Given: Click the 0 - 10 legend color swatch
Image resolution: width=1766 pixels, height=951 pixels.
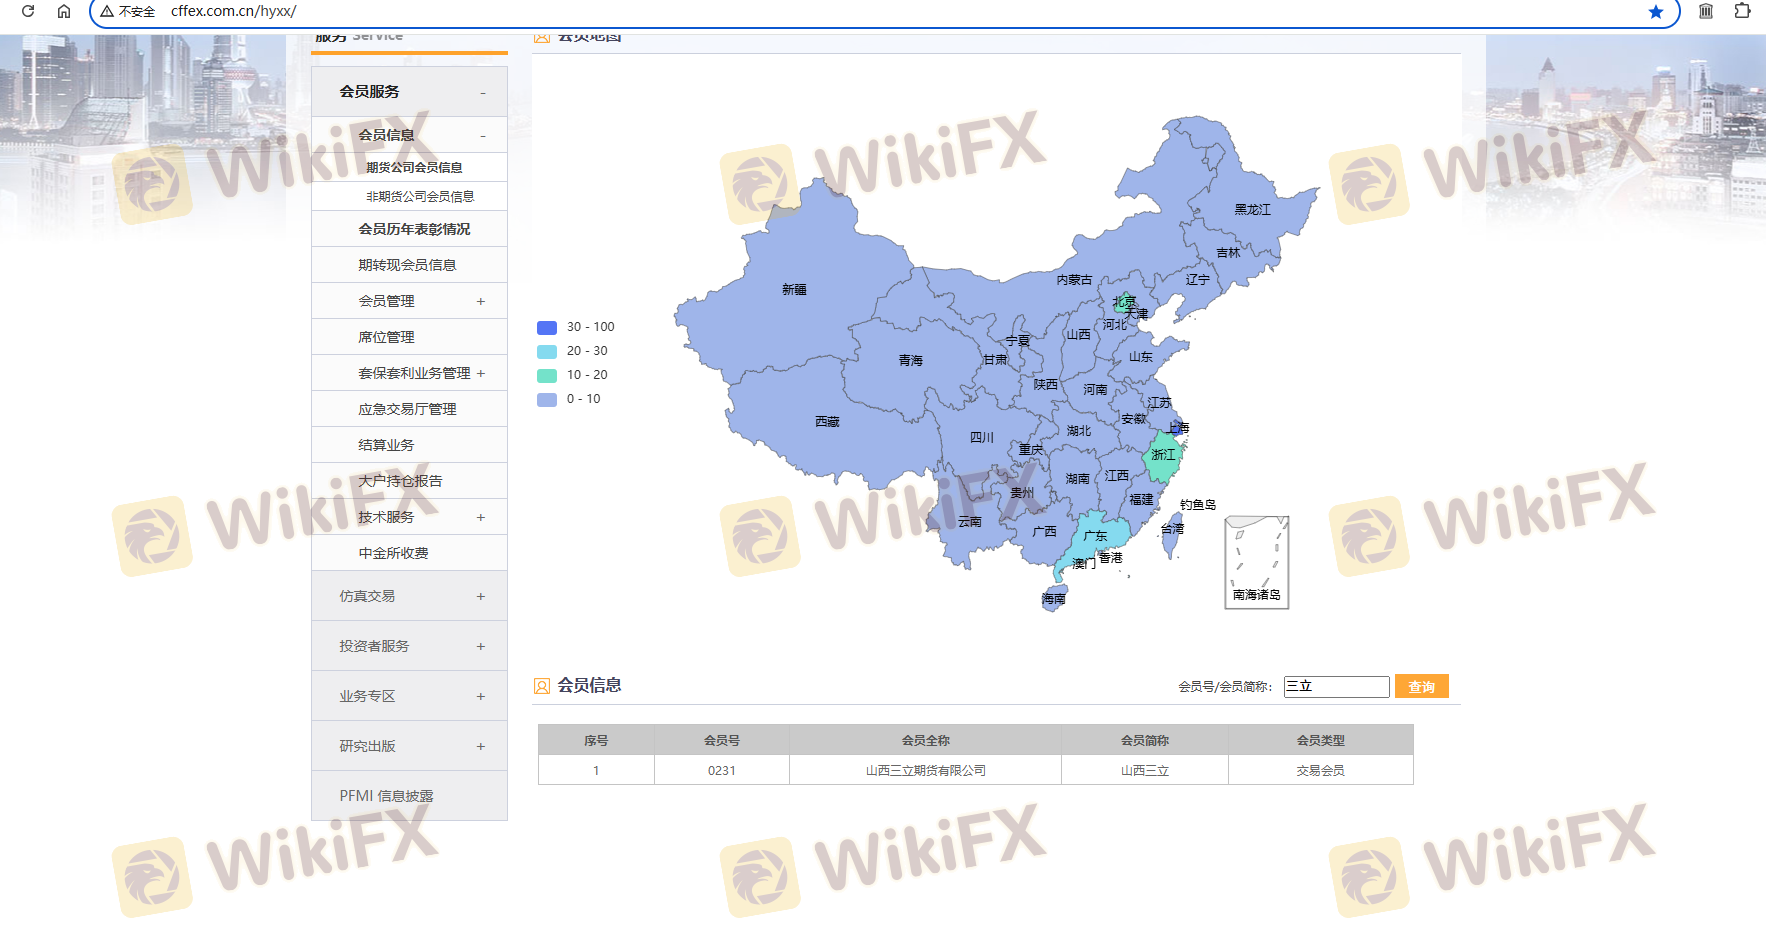Looking at the screenshot, I should pyautogui.click(x=547, y=399).
